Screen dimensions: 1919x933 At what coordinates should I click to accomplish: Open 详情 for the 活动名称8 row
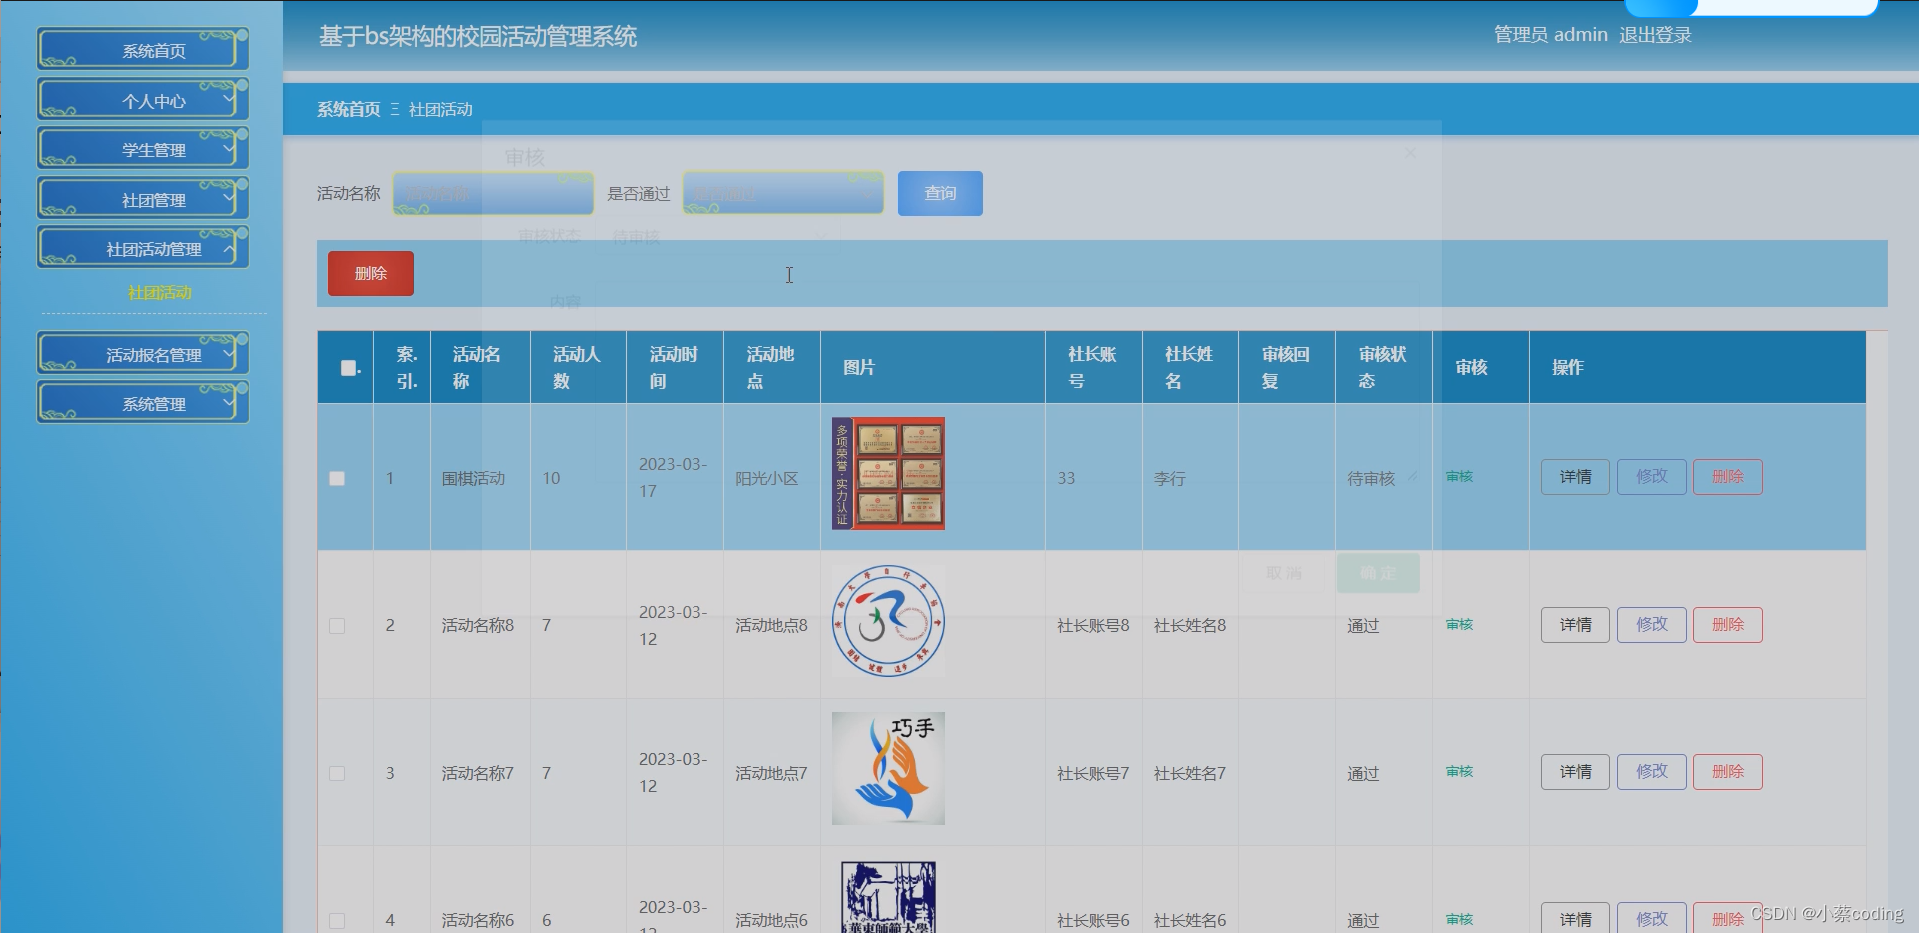click(1575, 625)
